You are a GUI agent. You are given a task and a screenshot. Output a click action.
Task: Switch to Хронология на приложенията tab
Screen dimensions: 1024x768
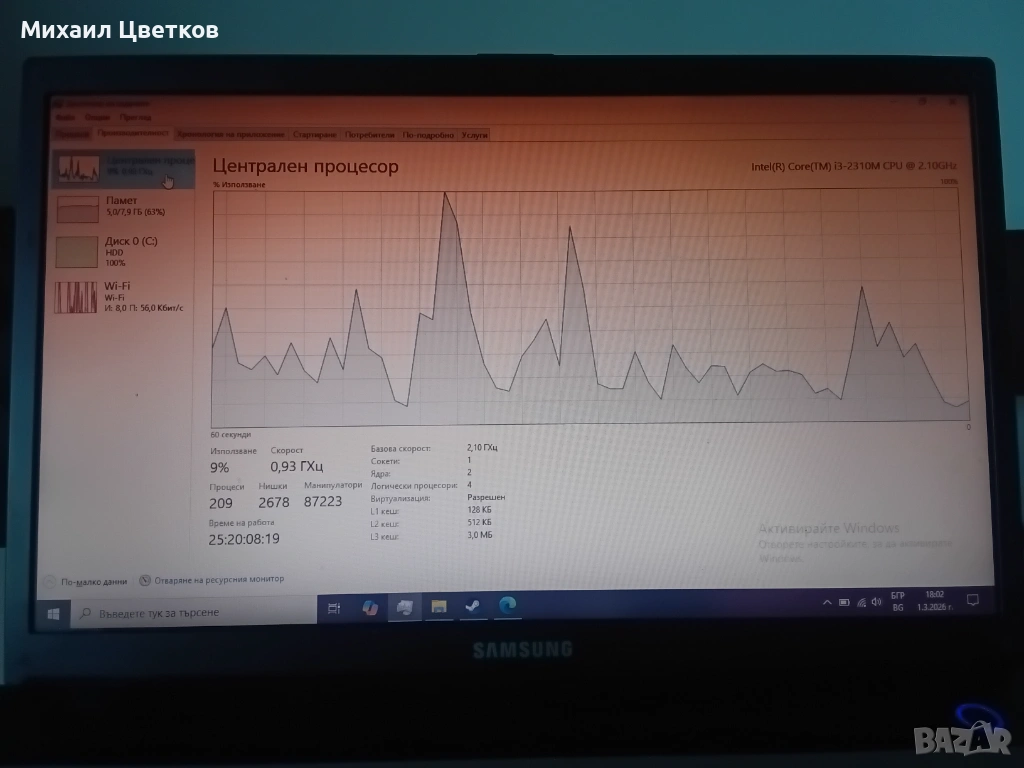(x=232, y=133)
